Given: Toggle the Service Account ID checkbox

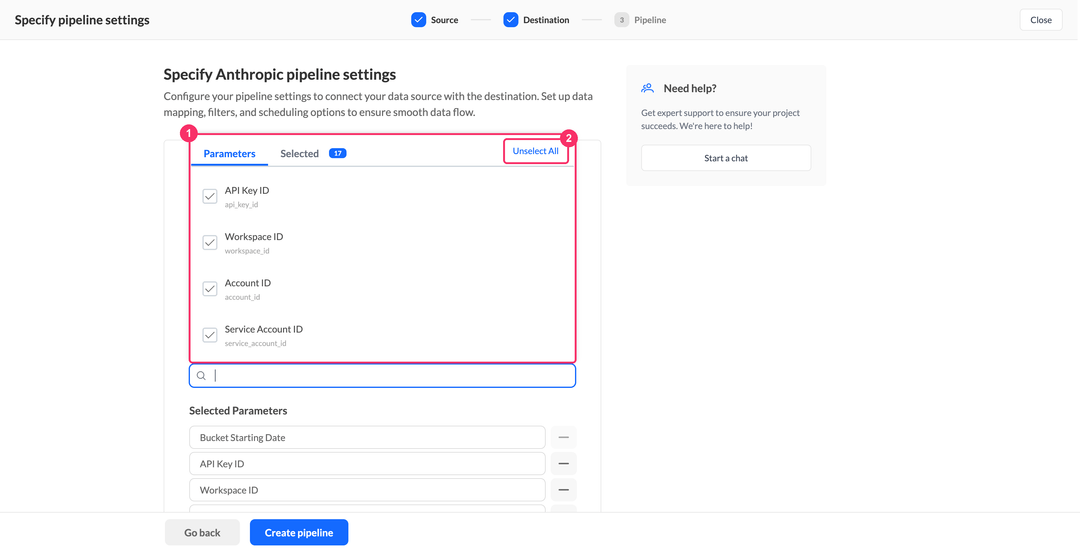Looking at the screenshot, I should click(209, 335).
